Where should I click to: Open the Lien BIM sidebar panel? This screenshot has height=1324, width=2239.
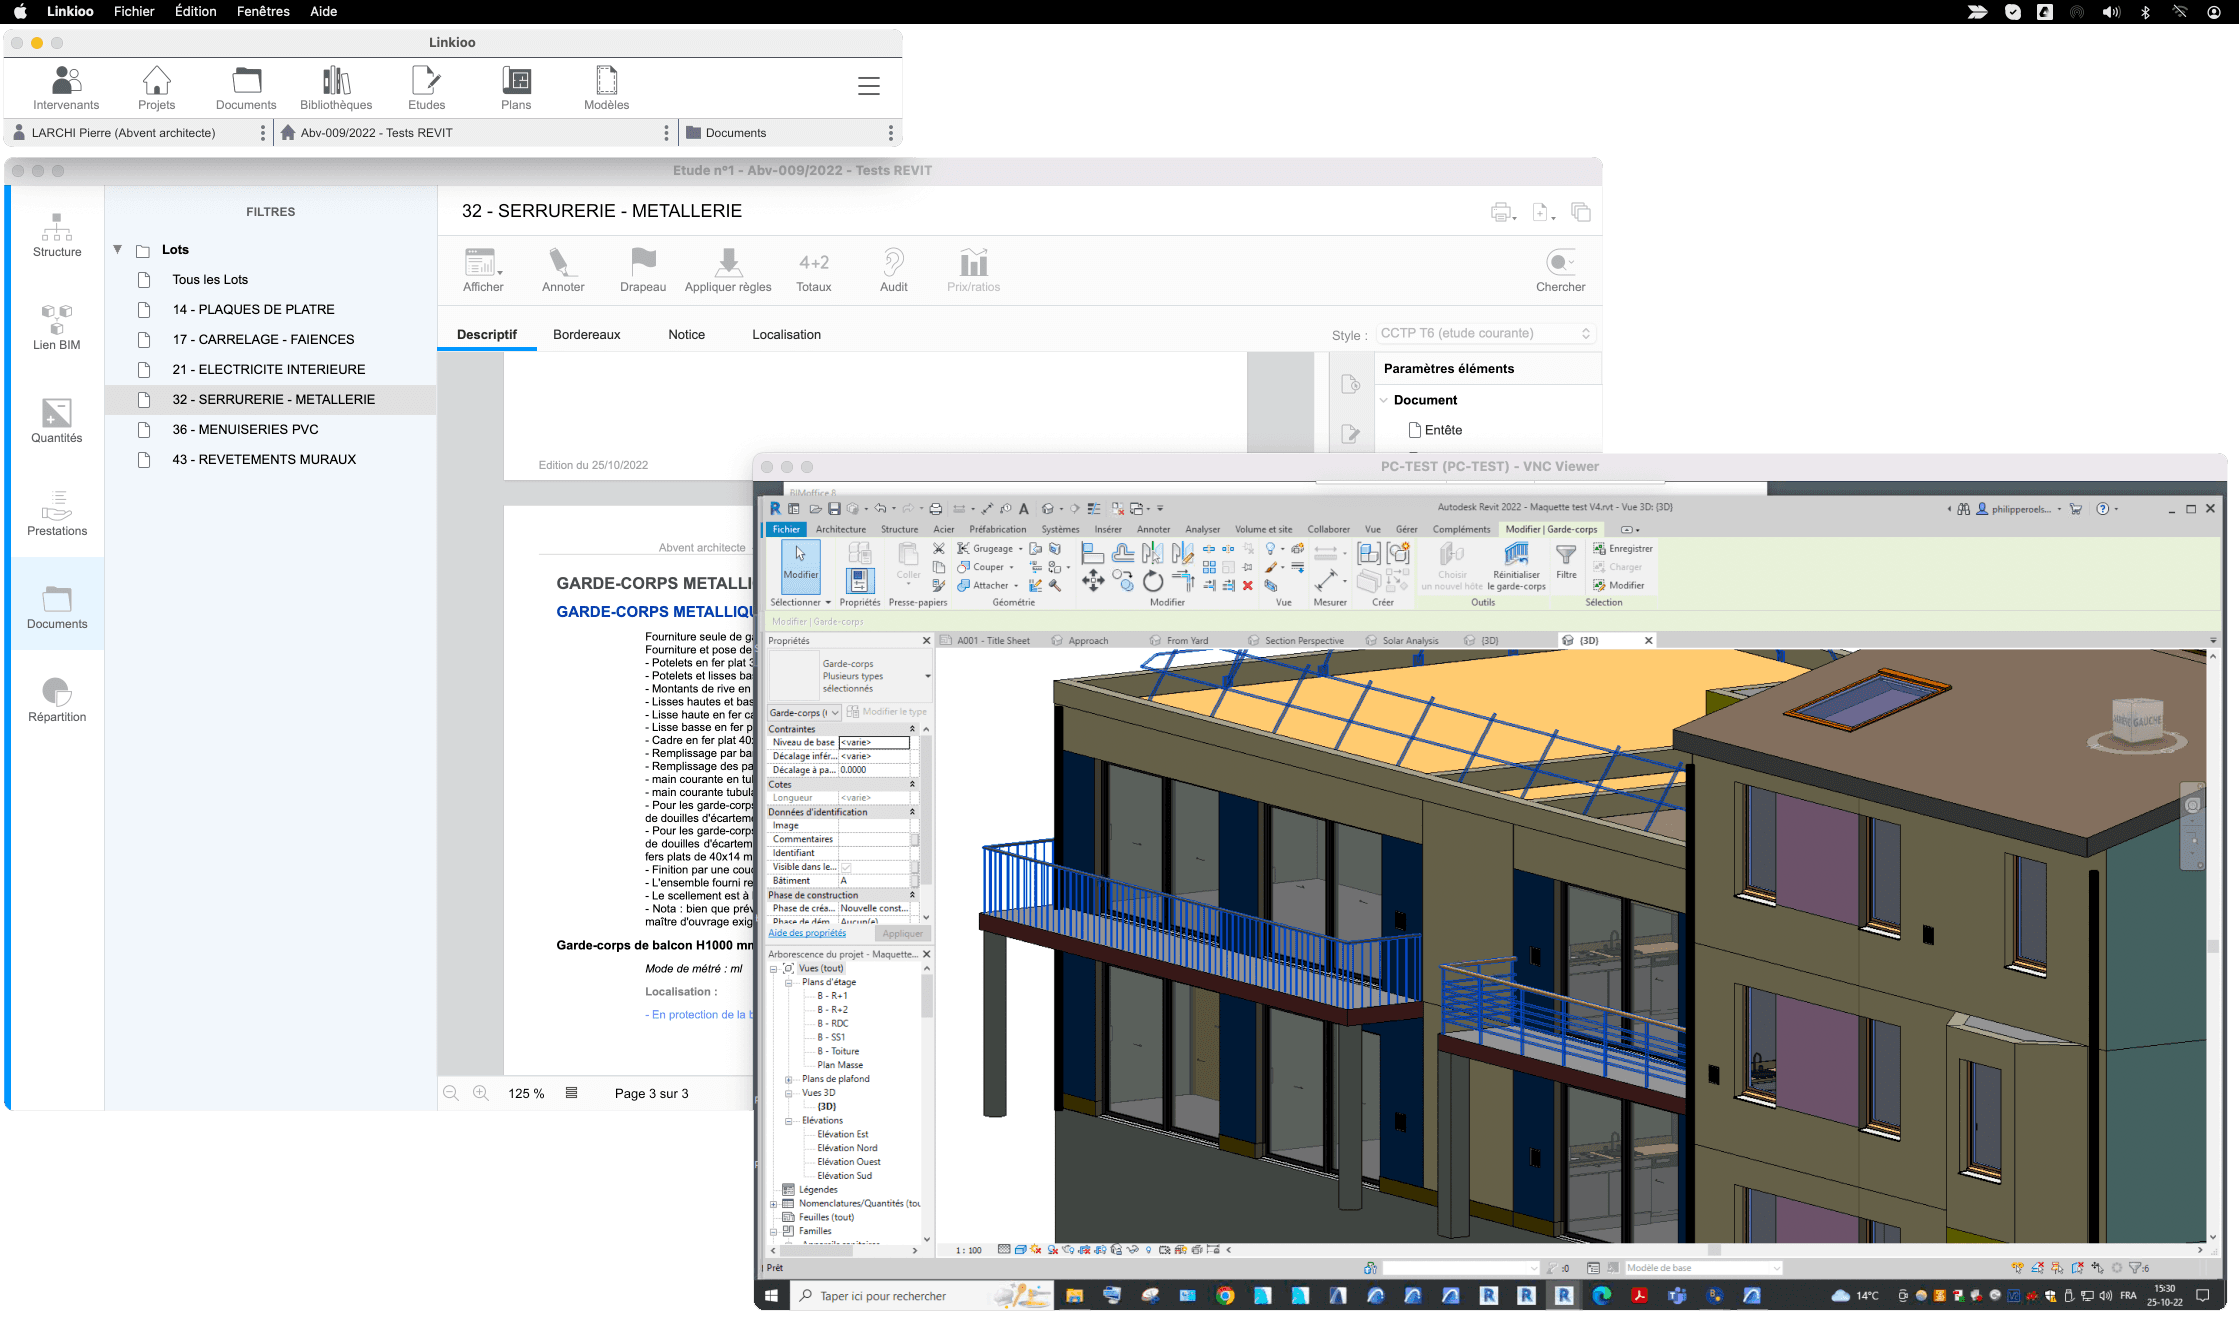[x=57, y=326]
